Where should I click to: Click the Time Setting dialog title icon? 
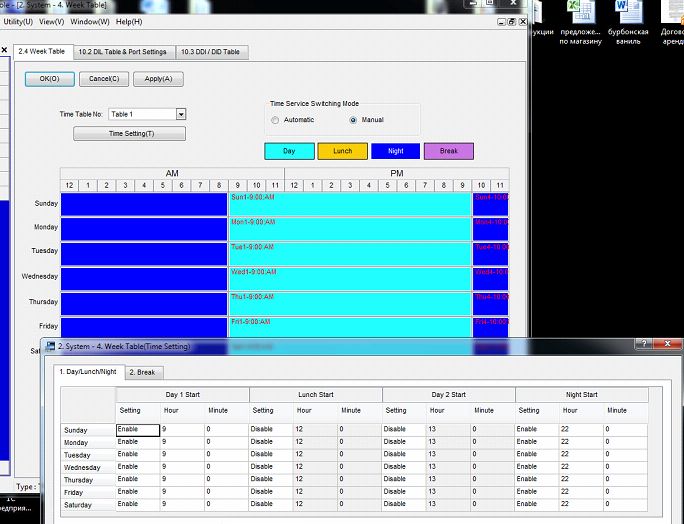(51, 346)
